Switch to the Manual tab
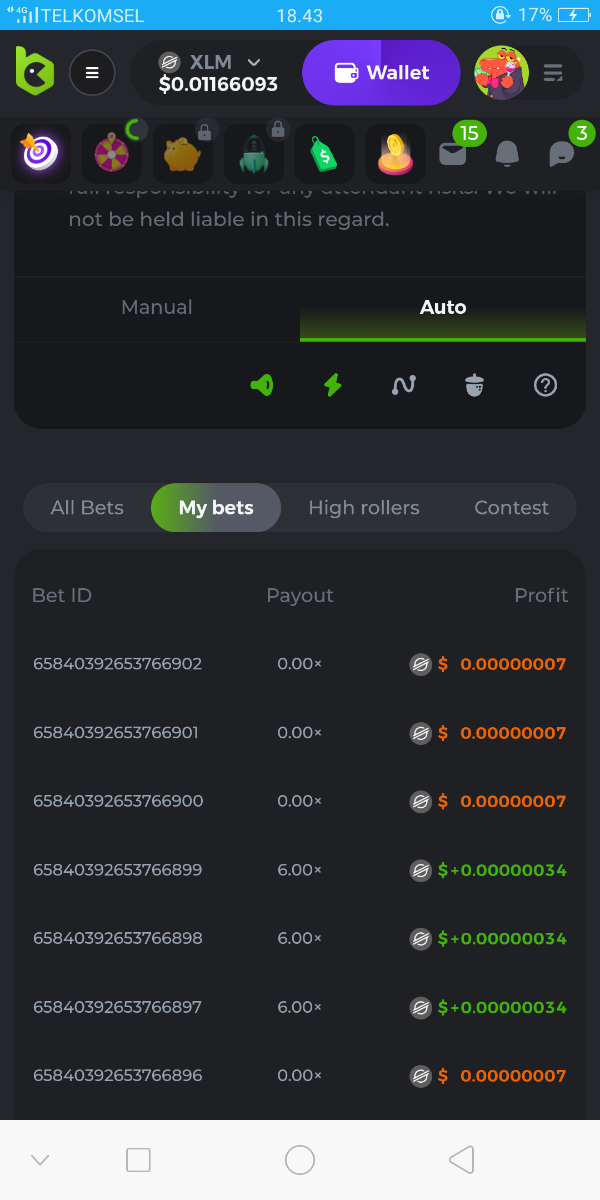 (157, 308)
